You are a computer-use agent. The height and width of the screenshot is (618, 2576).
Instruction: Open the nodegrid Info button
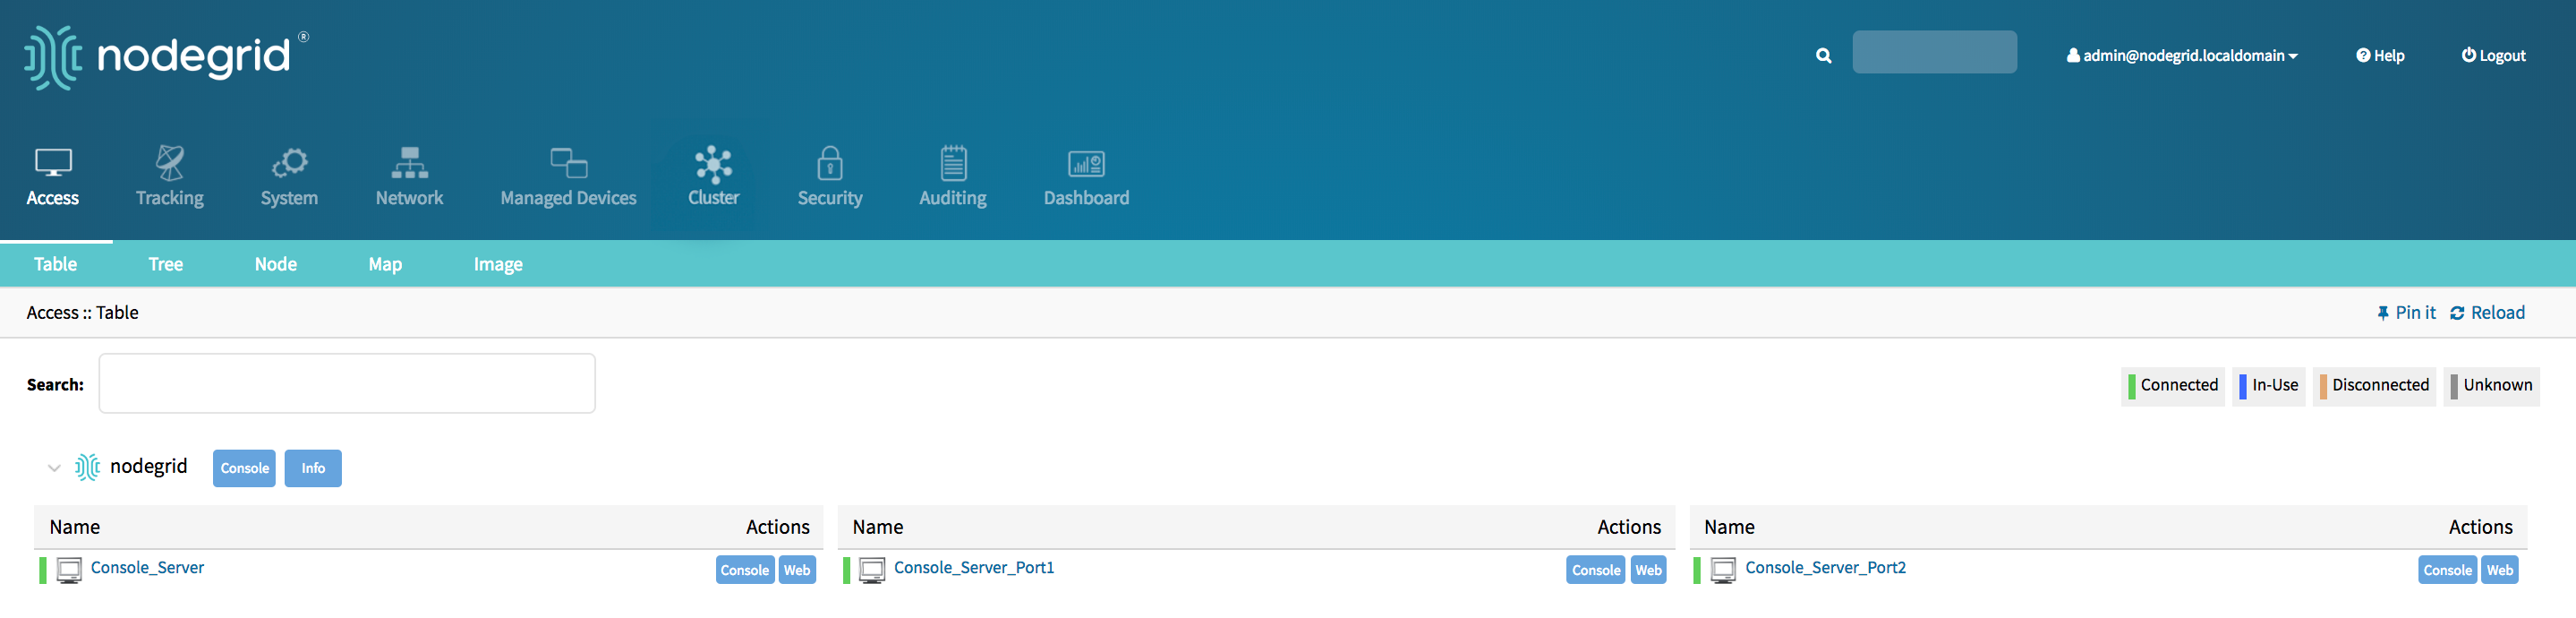tap(313, 468)
